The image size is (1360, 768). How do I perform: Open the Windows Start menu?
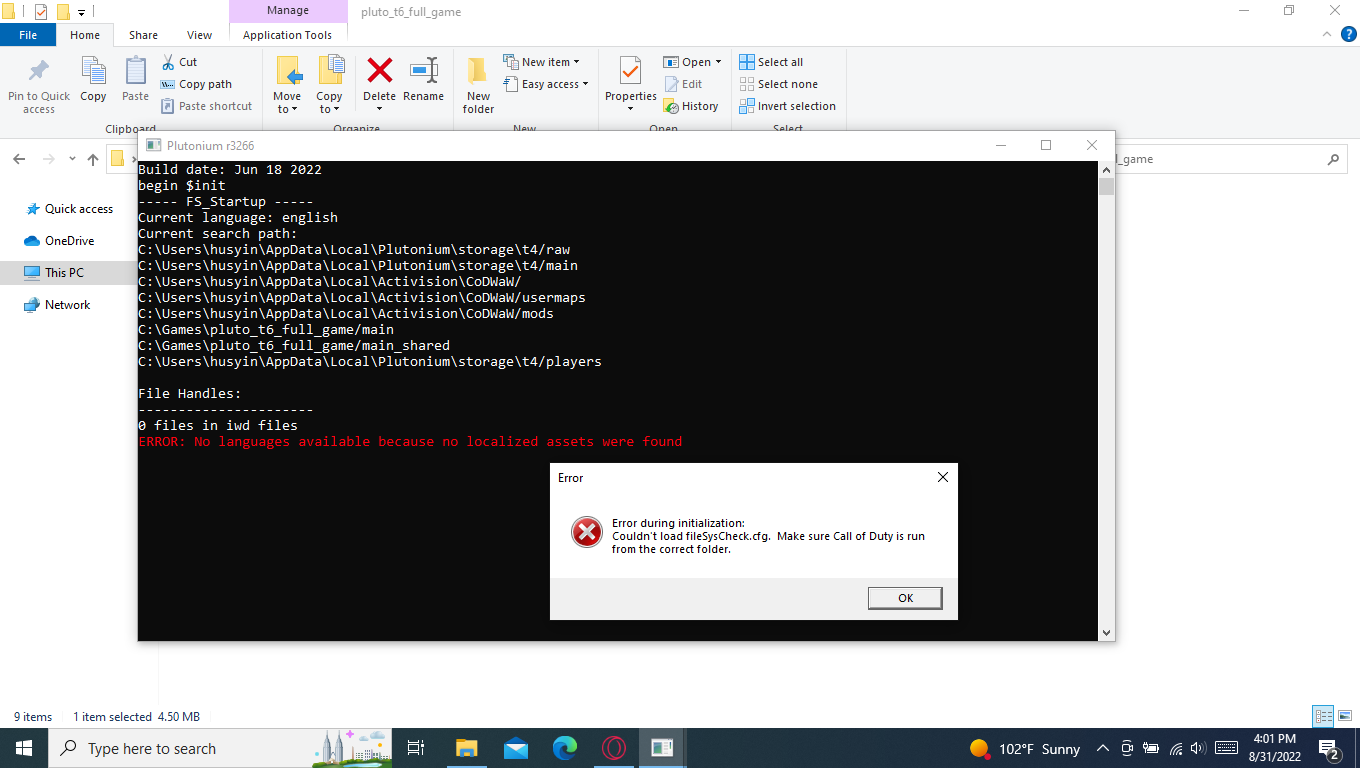point(24,748)
